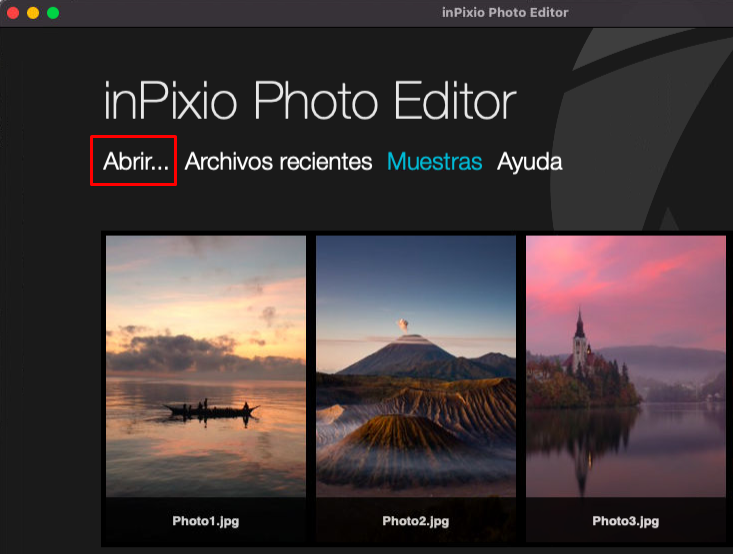
Task: Select the Muestras tab
Action: [434, 162]
